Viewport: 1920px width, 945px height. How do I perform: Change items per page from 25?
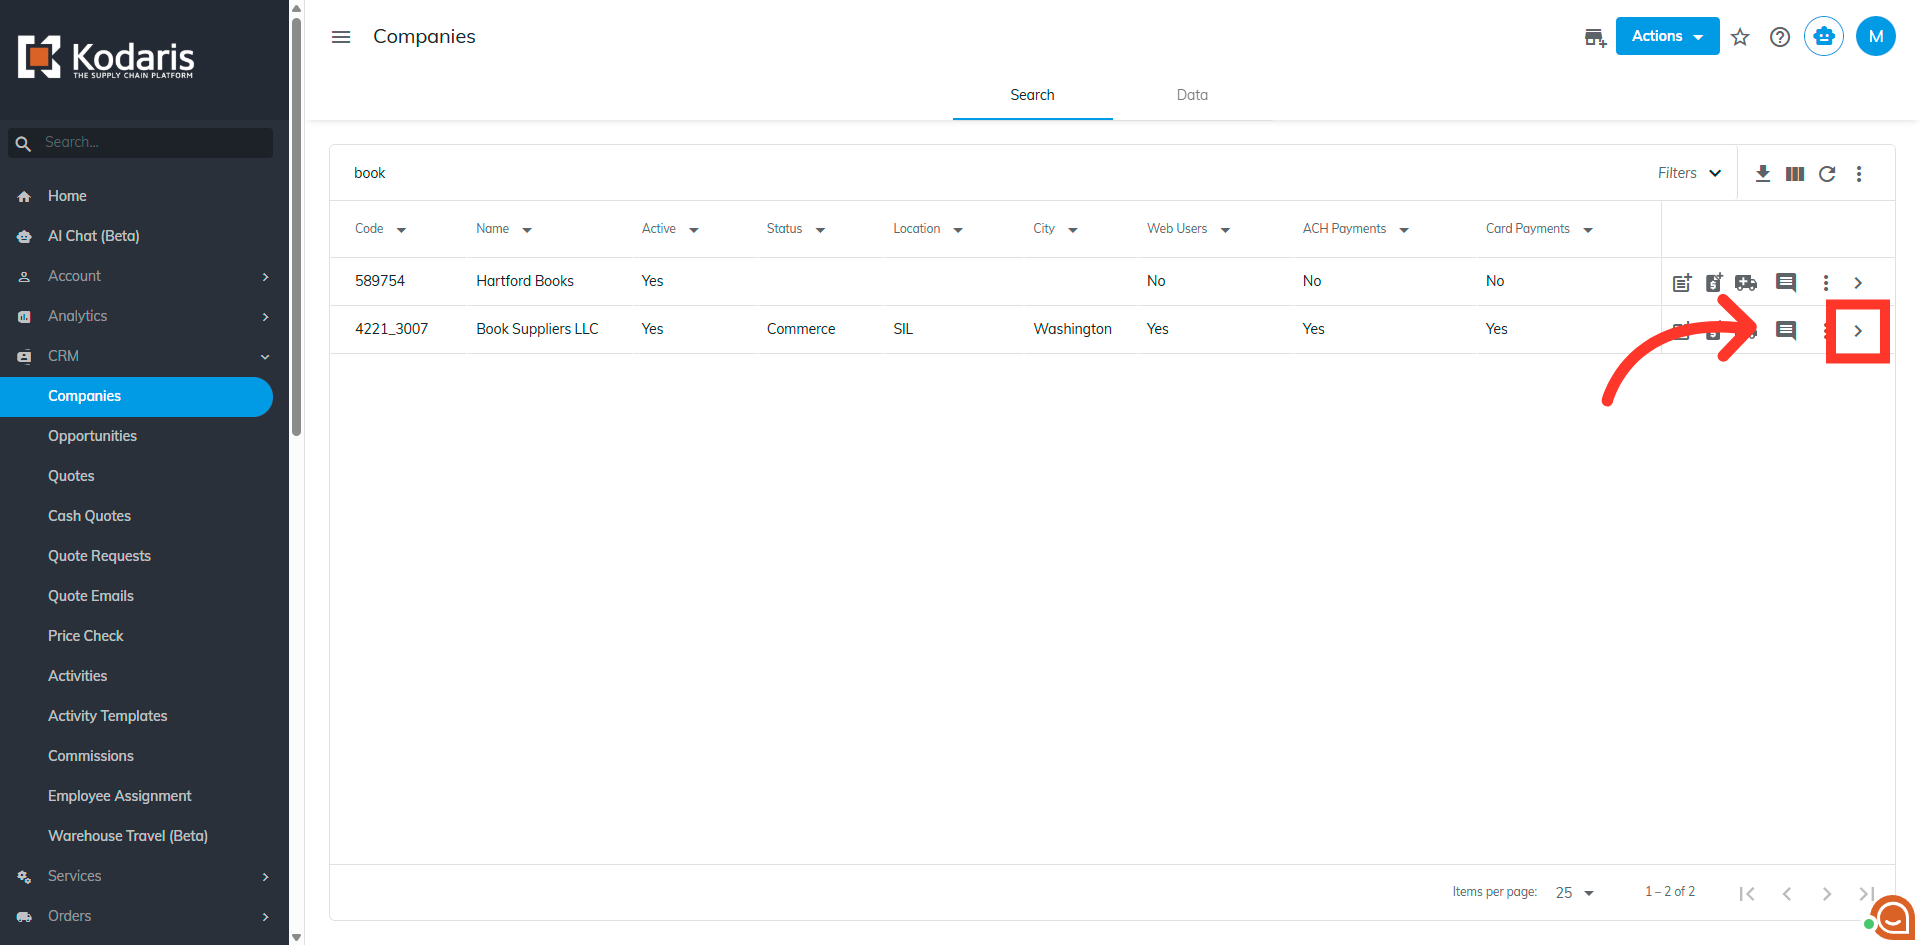1575,893
